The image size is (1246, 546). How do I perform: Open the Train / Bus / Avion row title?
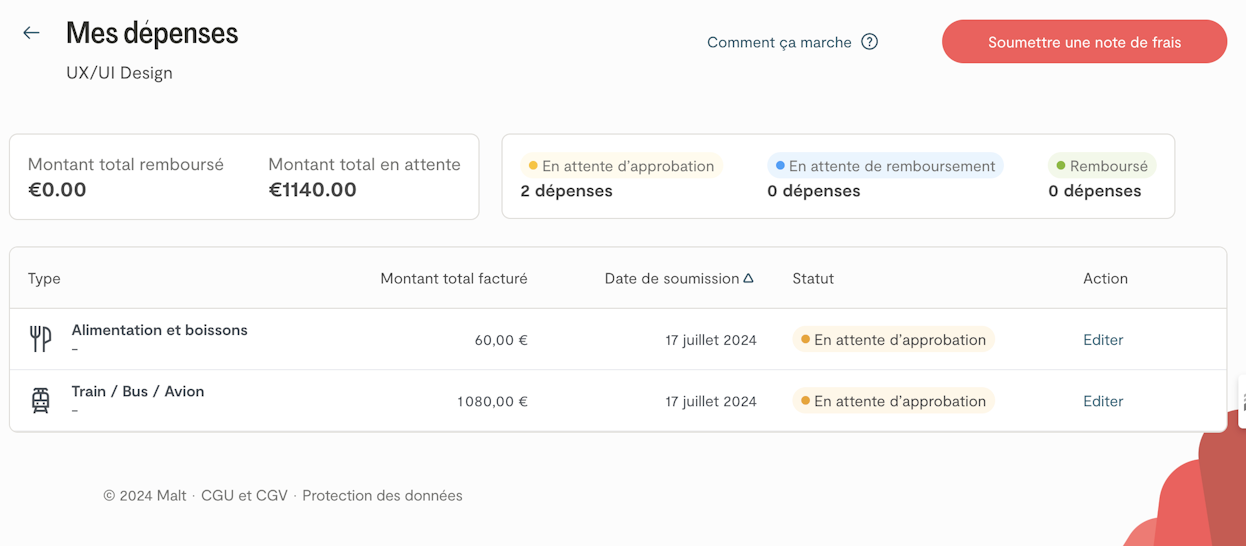[138, 391]
